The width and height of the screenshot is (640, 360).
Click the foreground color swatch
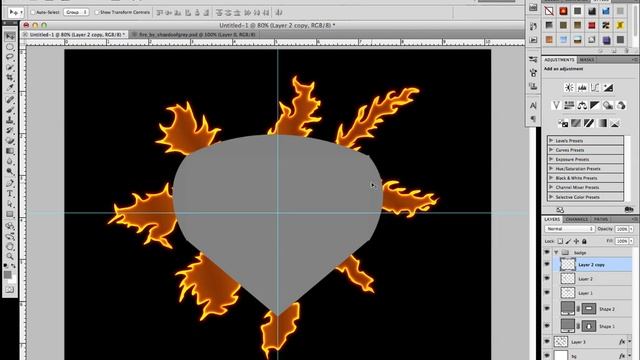click(8, 275)
